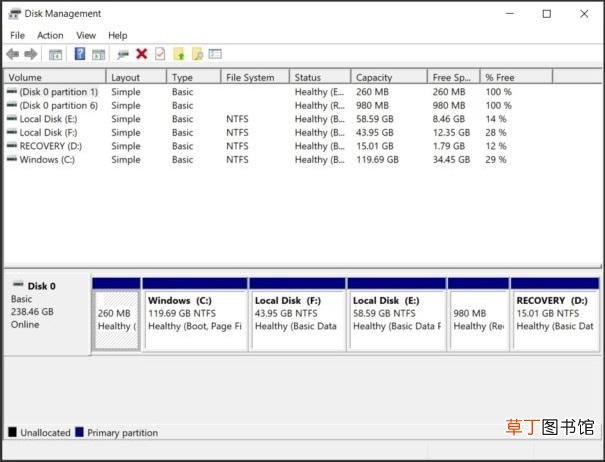
Task: Click the drive icon next to RECOVERY (D:) row
Action: pos(12,146)
